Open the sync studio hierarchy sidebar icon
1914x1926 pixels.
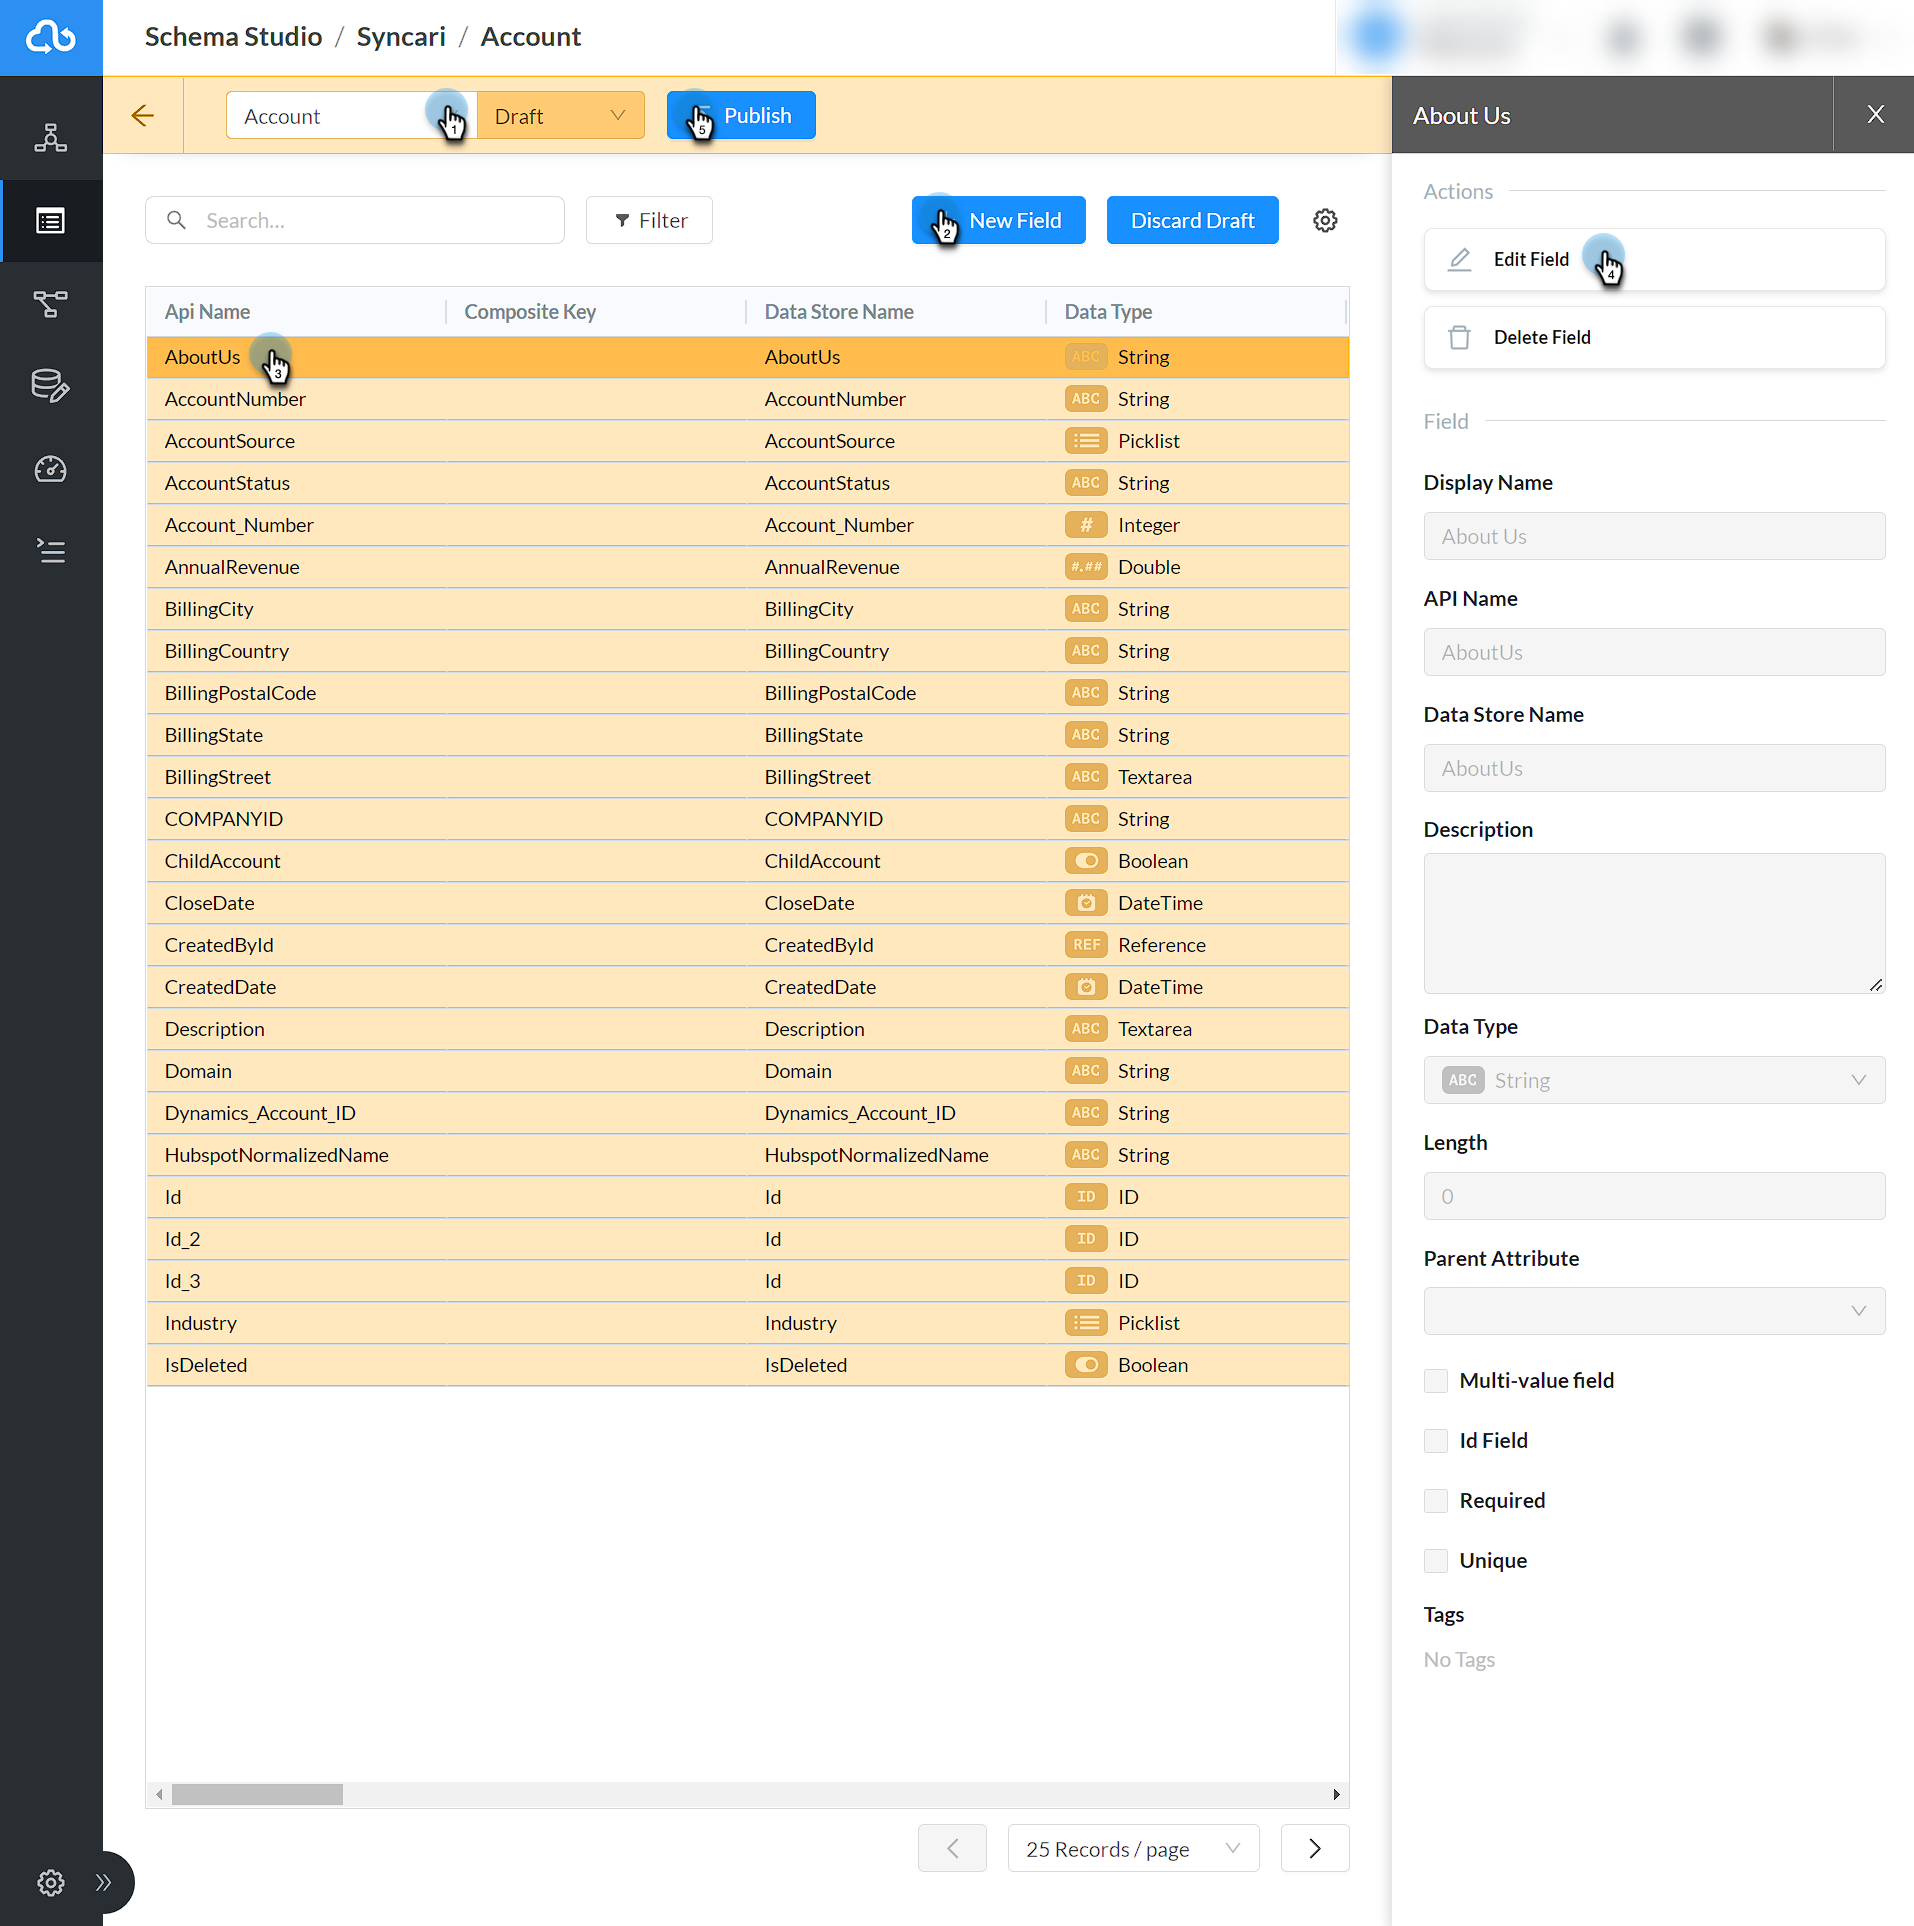click(51, 138)
